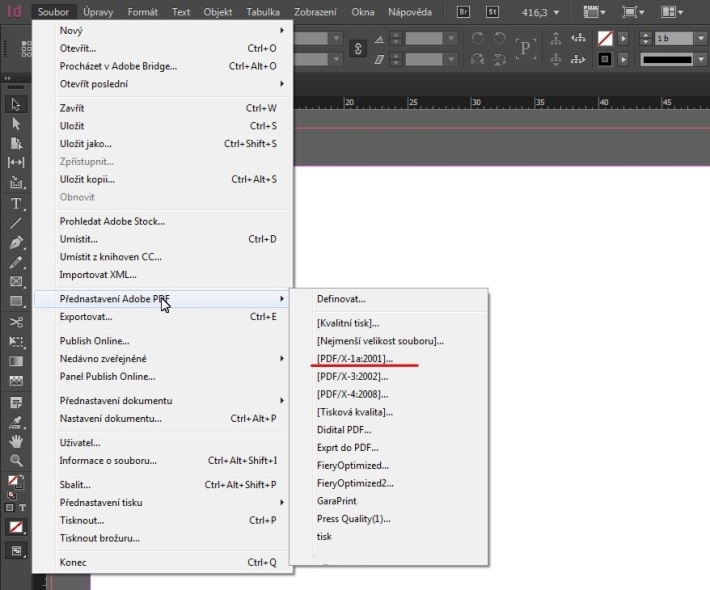This screenshot has width=710, height=590.
Task: Select the Hand tool
Action: pyautogui.click(x=16, y=441)
